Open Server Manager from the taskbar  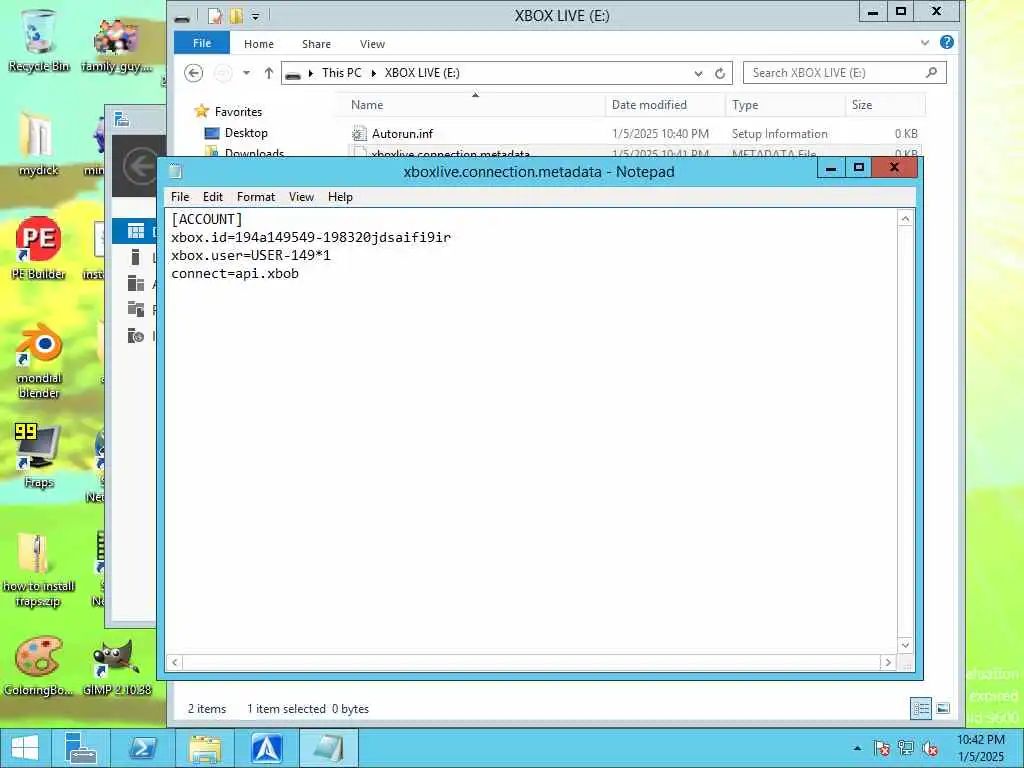(81, 748)
